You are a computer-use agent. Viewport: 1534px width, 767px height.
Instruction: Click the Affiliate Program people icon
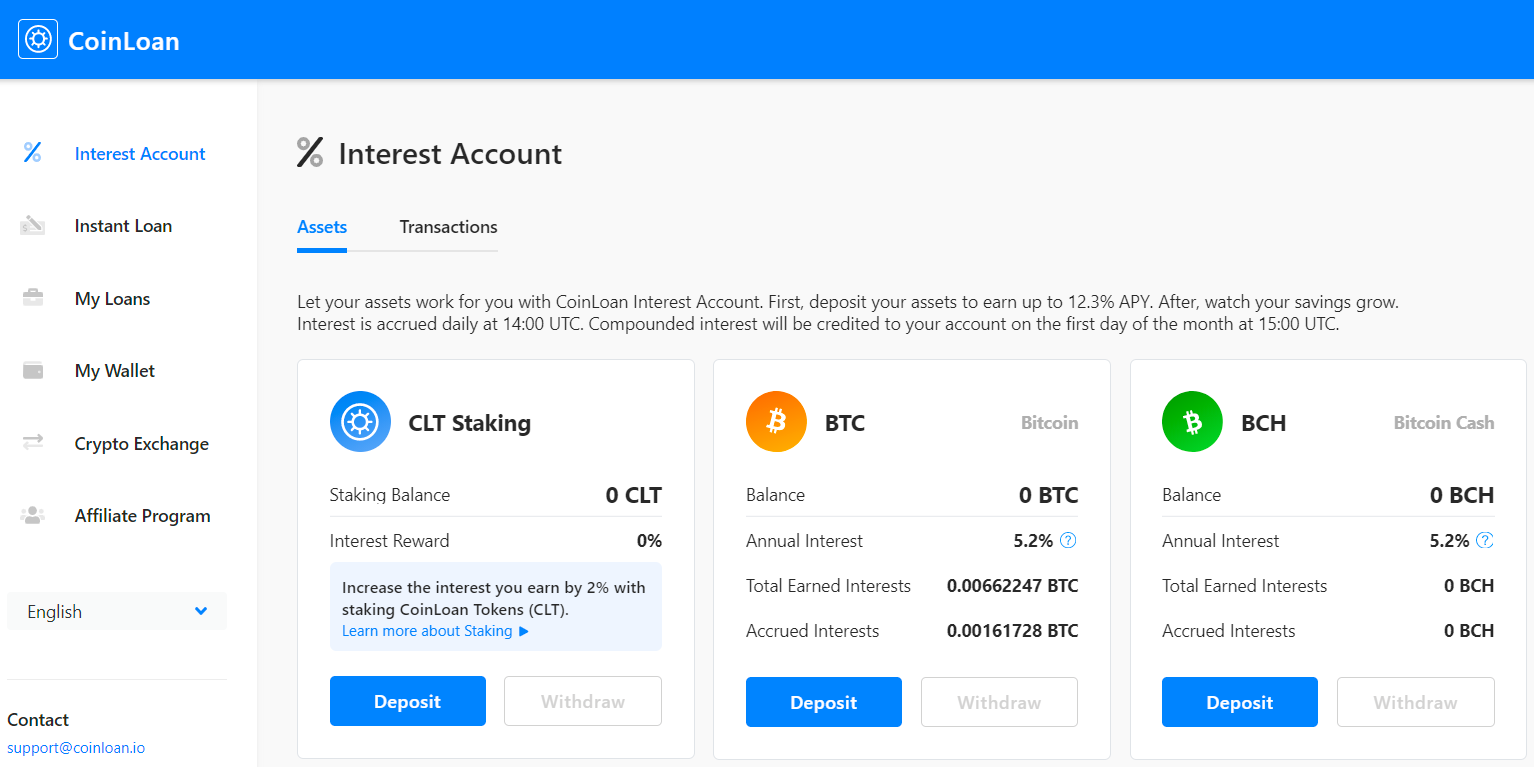tap(33, 515)
